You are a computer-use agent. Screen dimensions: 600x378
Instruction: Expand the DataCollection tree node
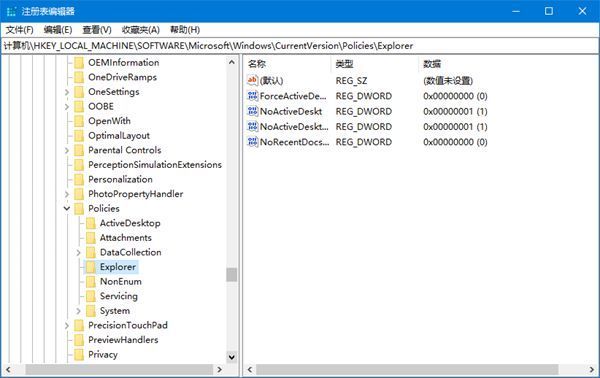(x=78, y=253)
